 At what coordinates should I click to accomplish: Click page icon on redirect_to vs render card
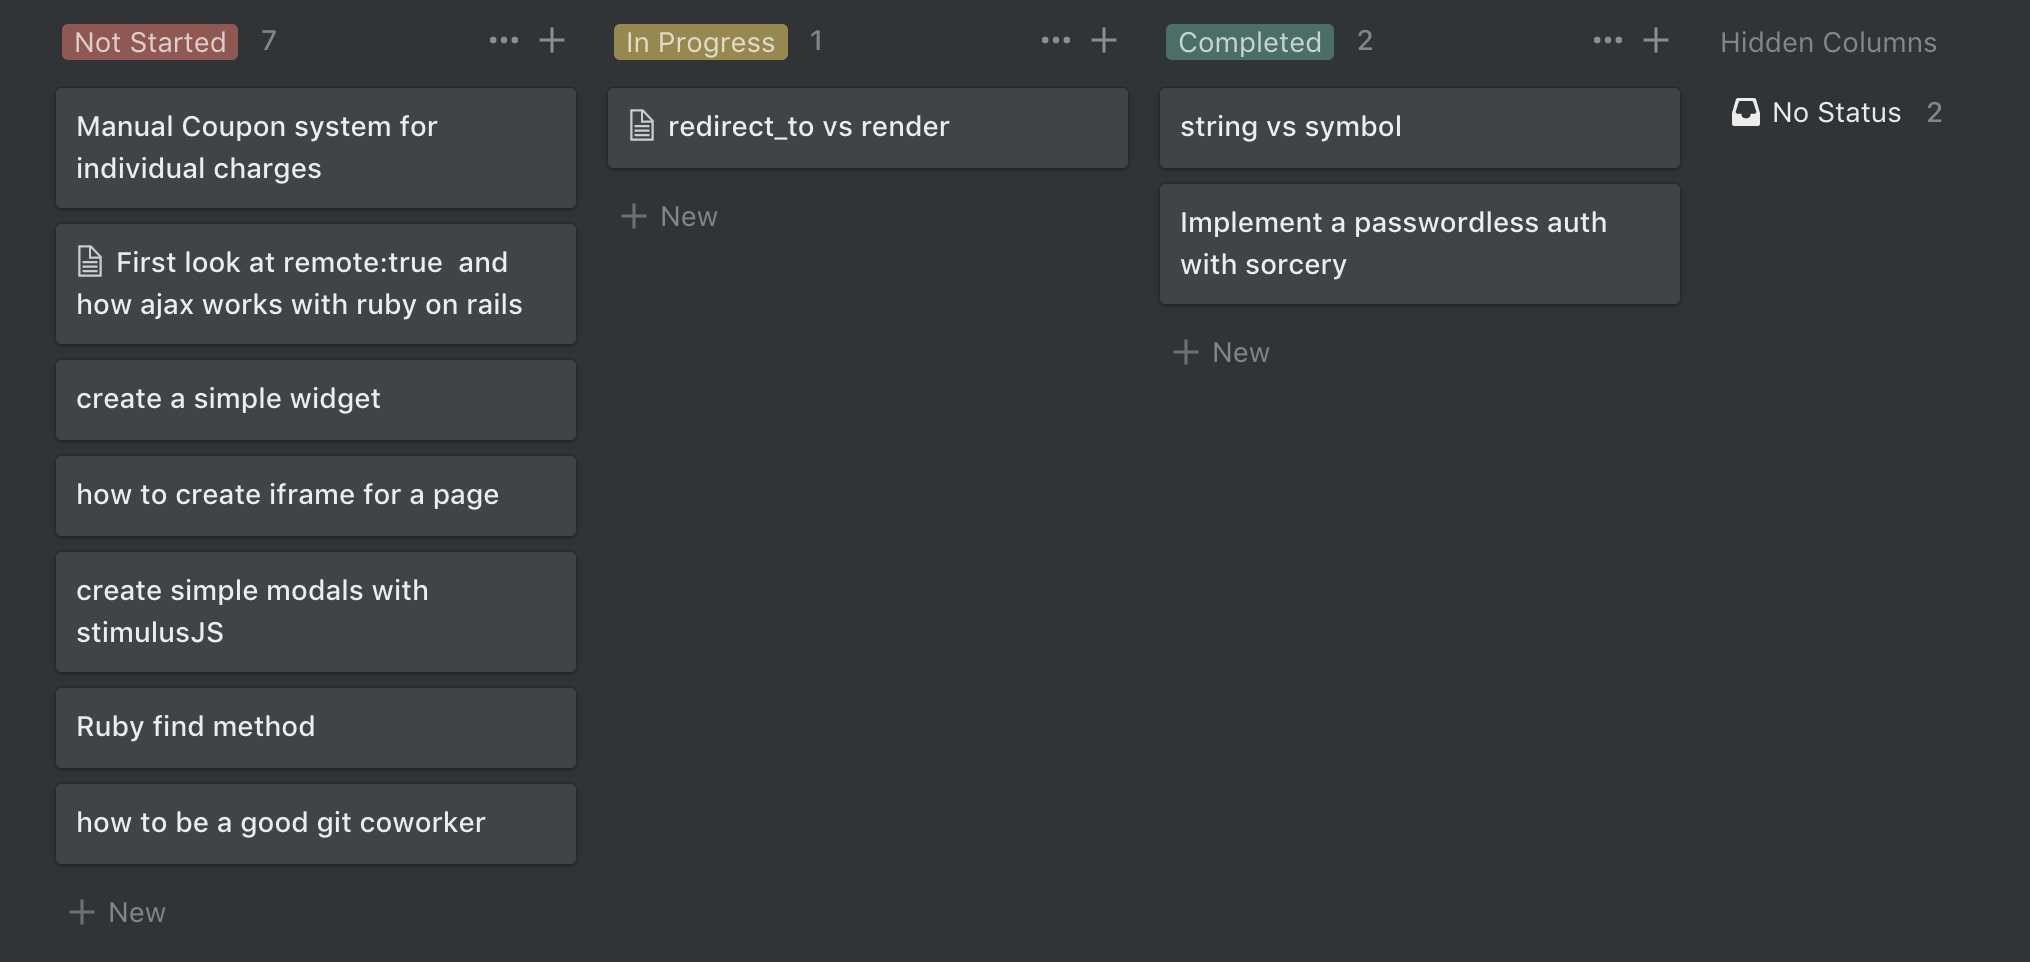pos(642,126)
